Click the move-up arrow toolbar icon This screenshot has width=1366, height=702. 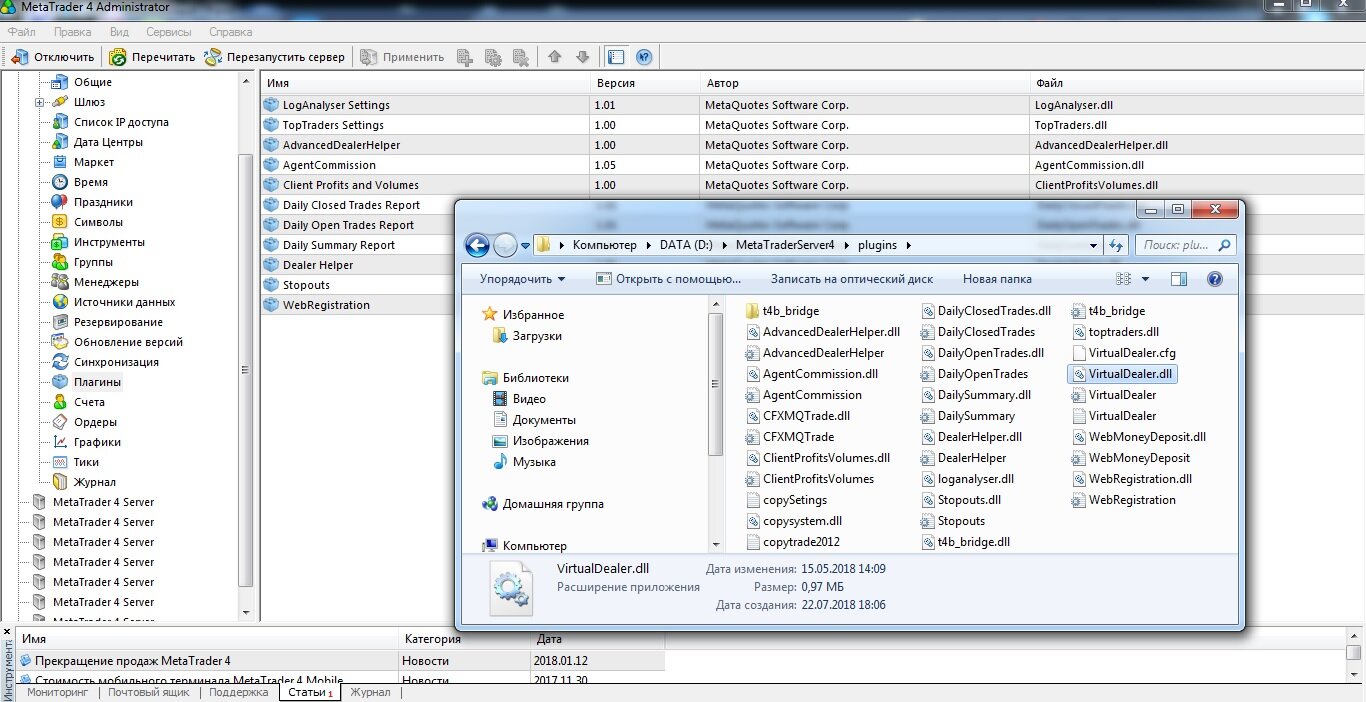[555, 57]
